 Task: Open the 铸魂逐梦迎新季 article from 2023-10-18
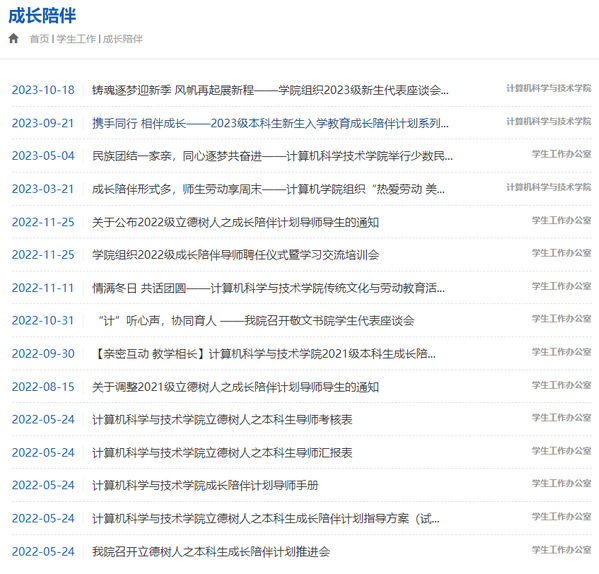click(x=270, y=90)
